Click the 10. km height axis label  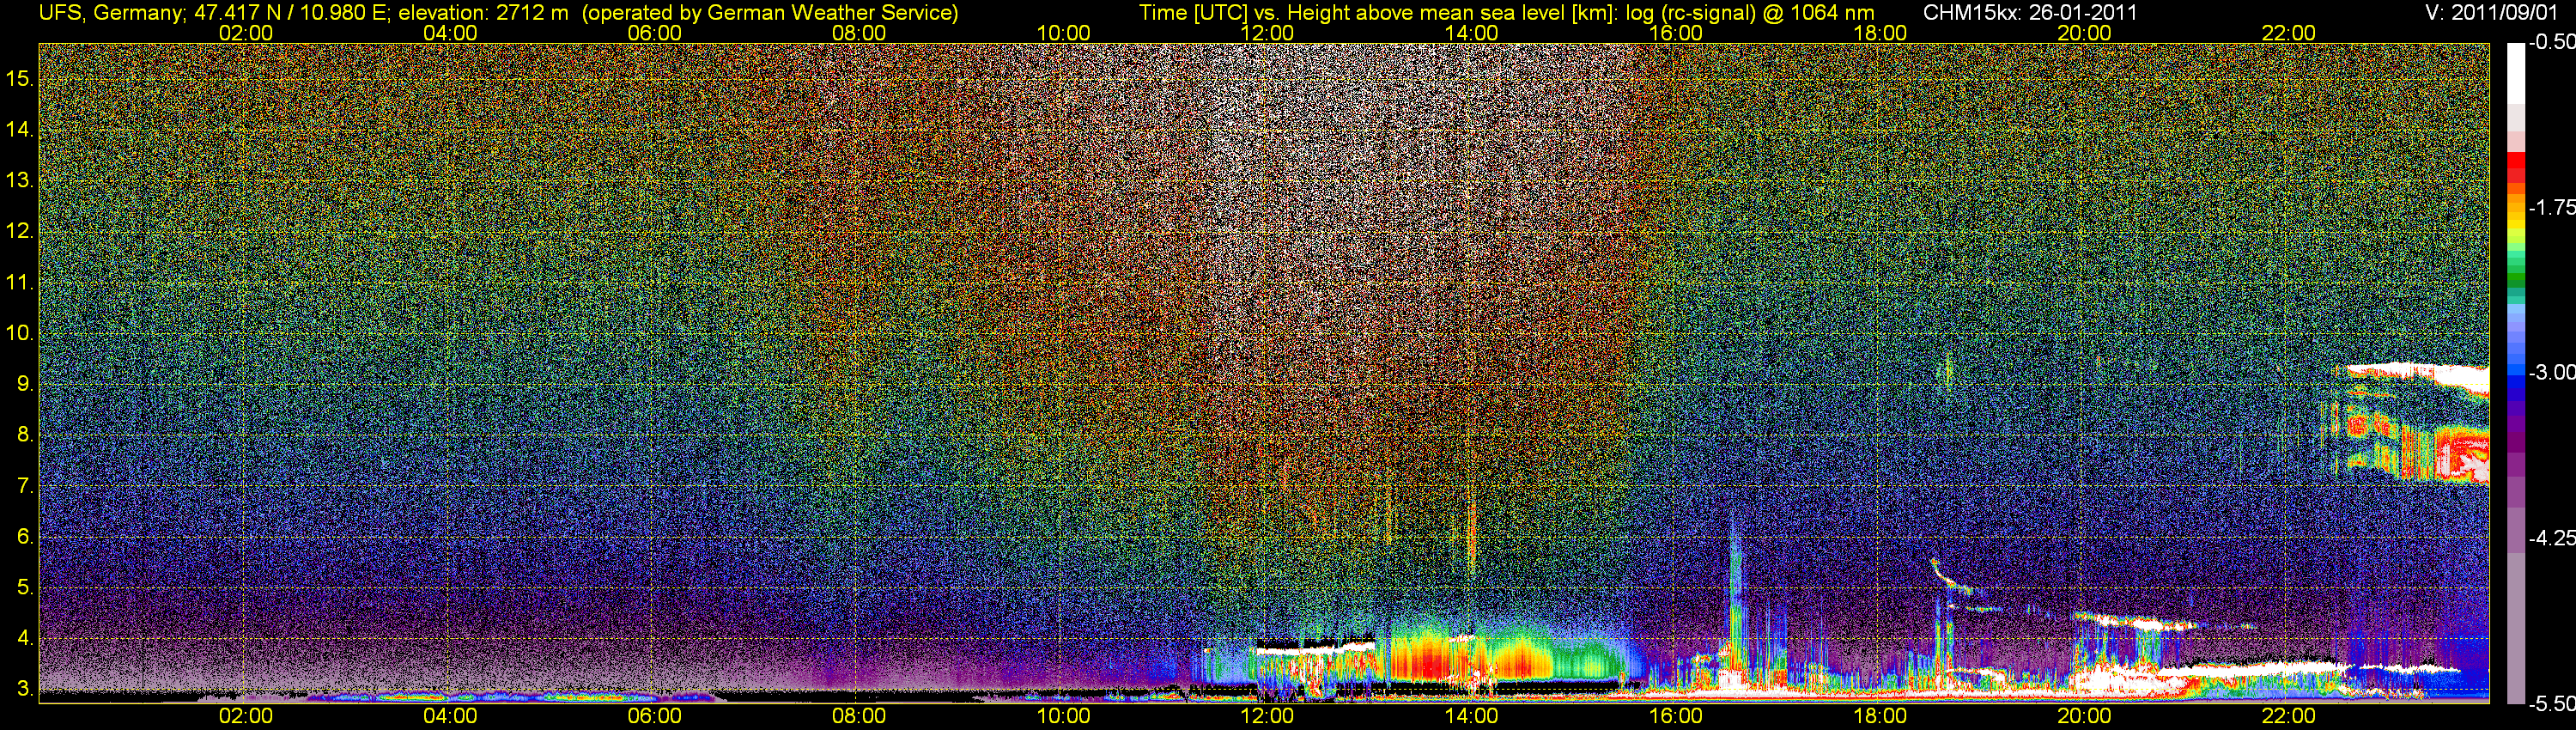(x=20, y=333)
